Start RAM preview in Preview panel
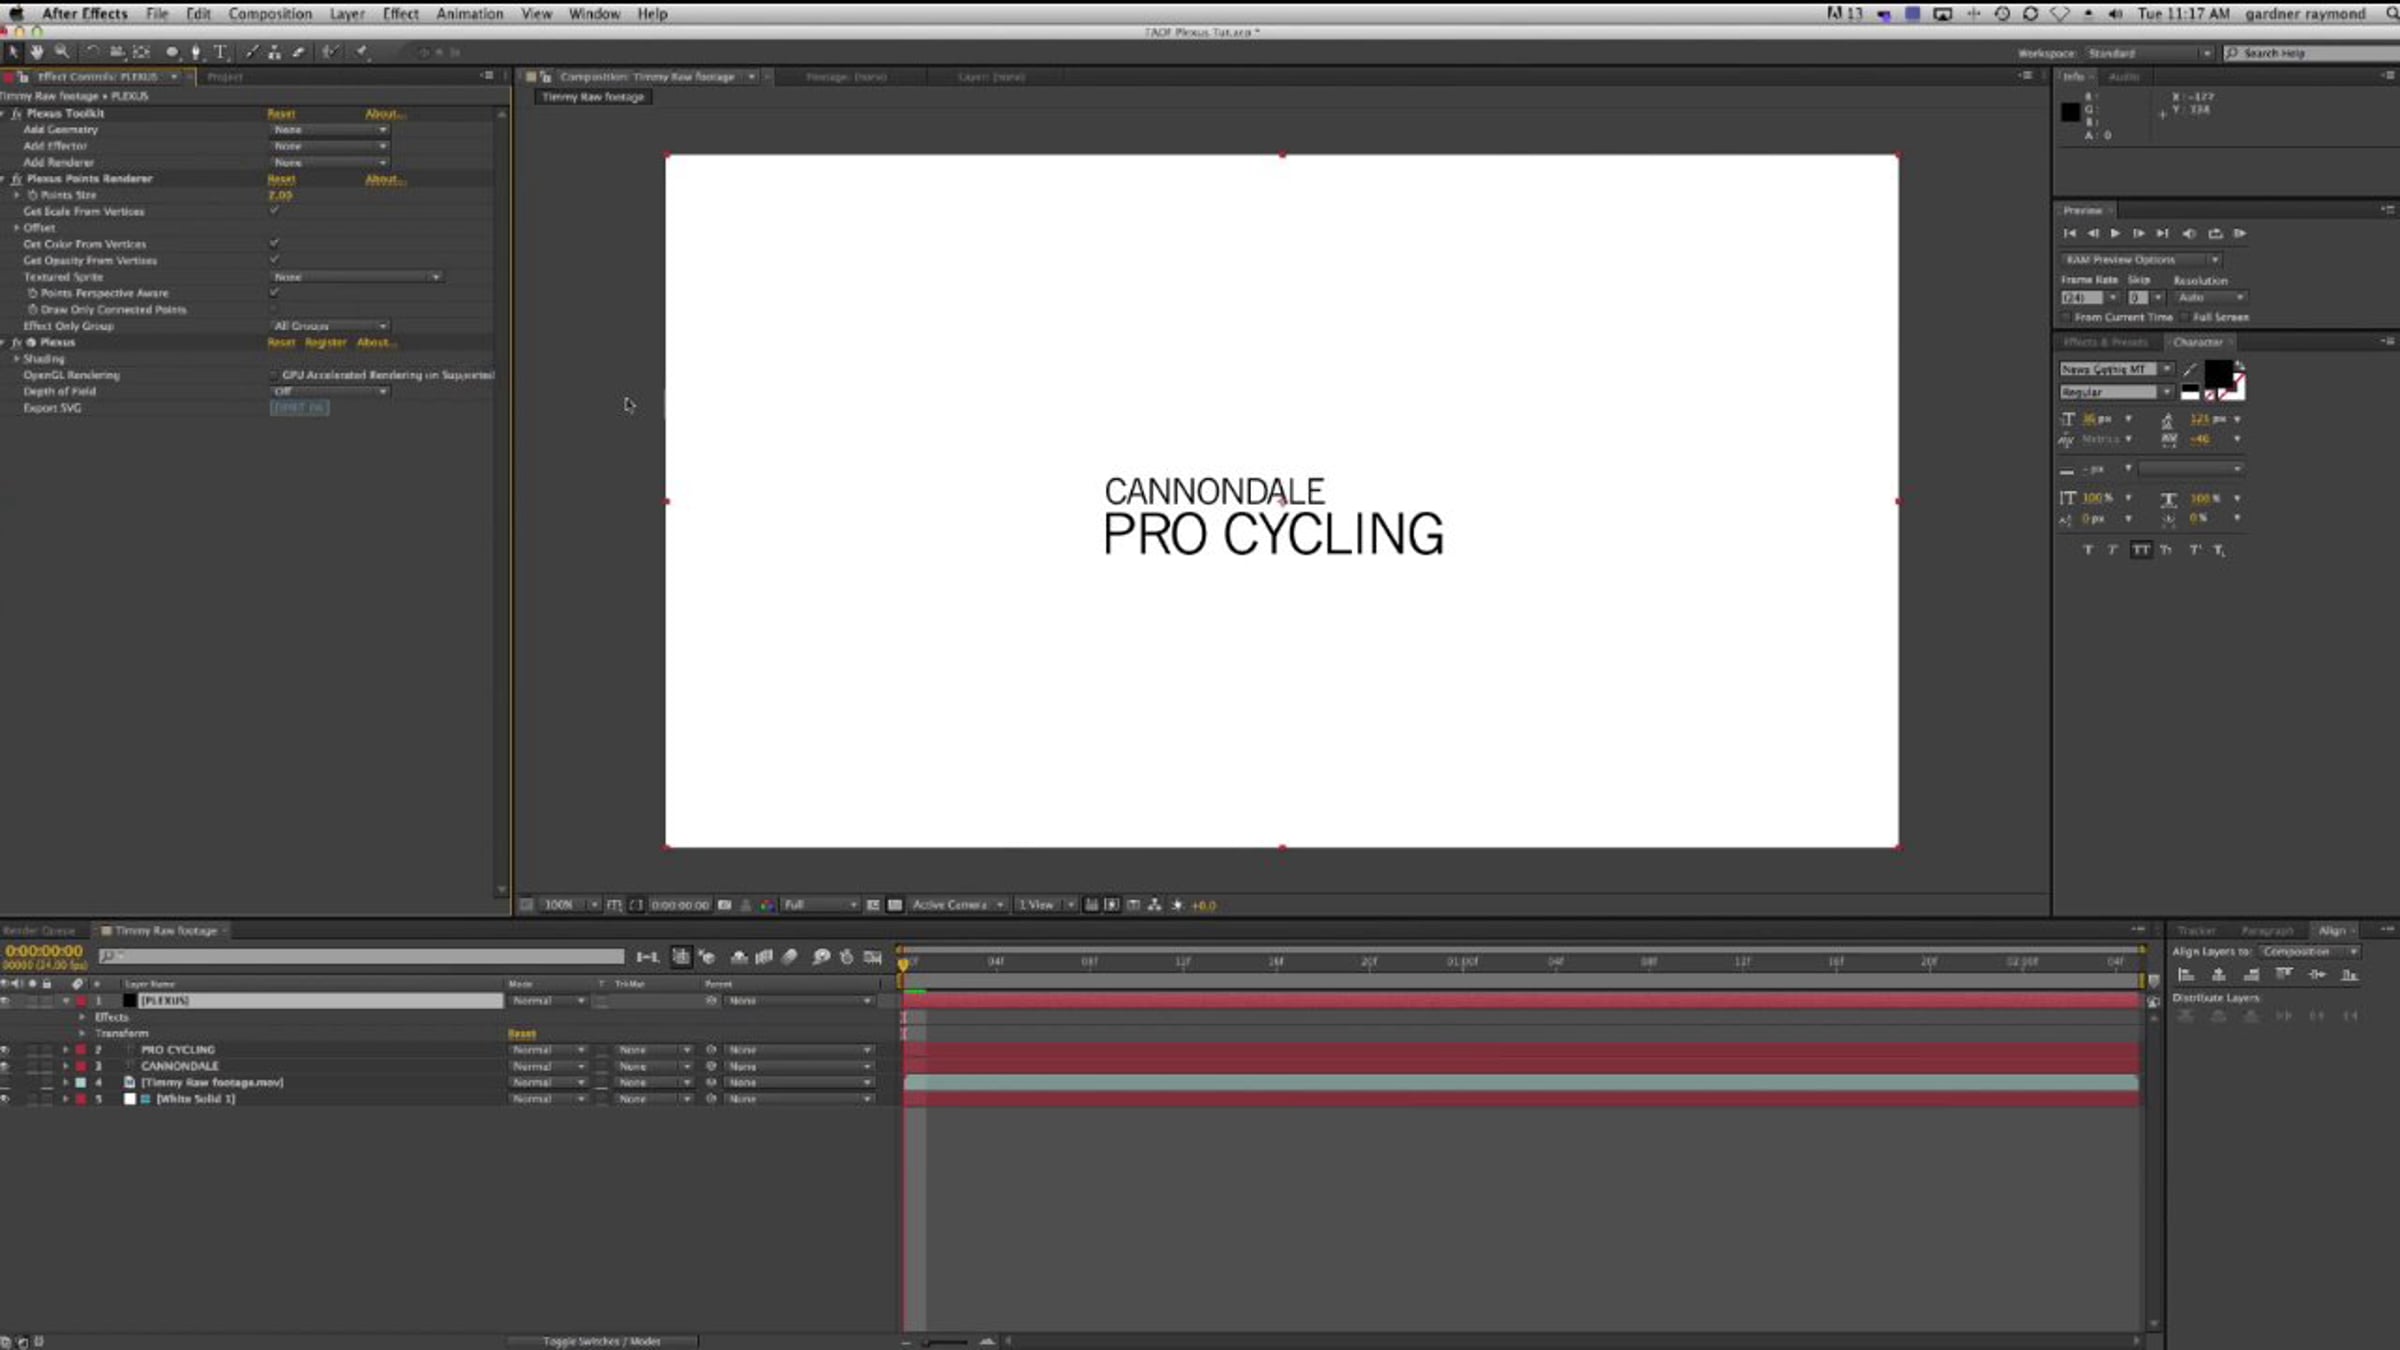The height and width of the screenshot is (1350, 2400). pyautogui.click(x=2240, y=234)
